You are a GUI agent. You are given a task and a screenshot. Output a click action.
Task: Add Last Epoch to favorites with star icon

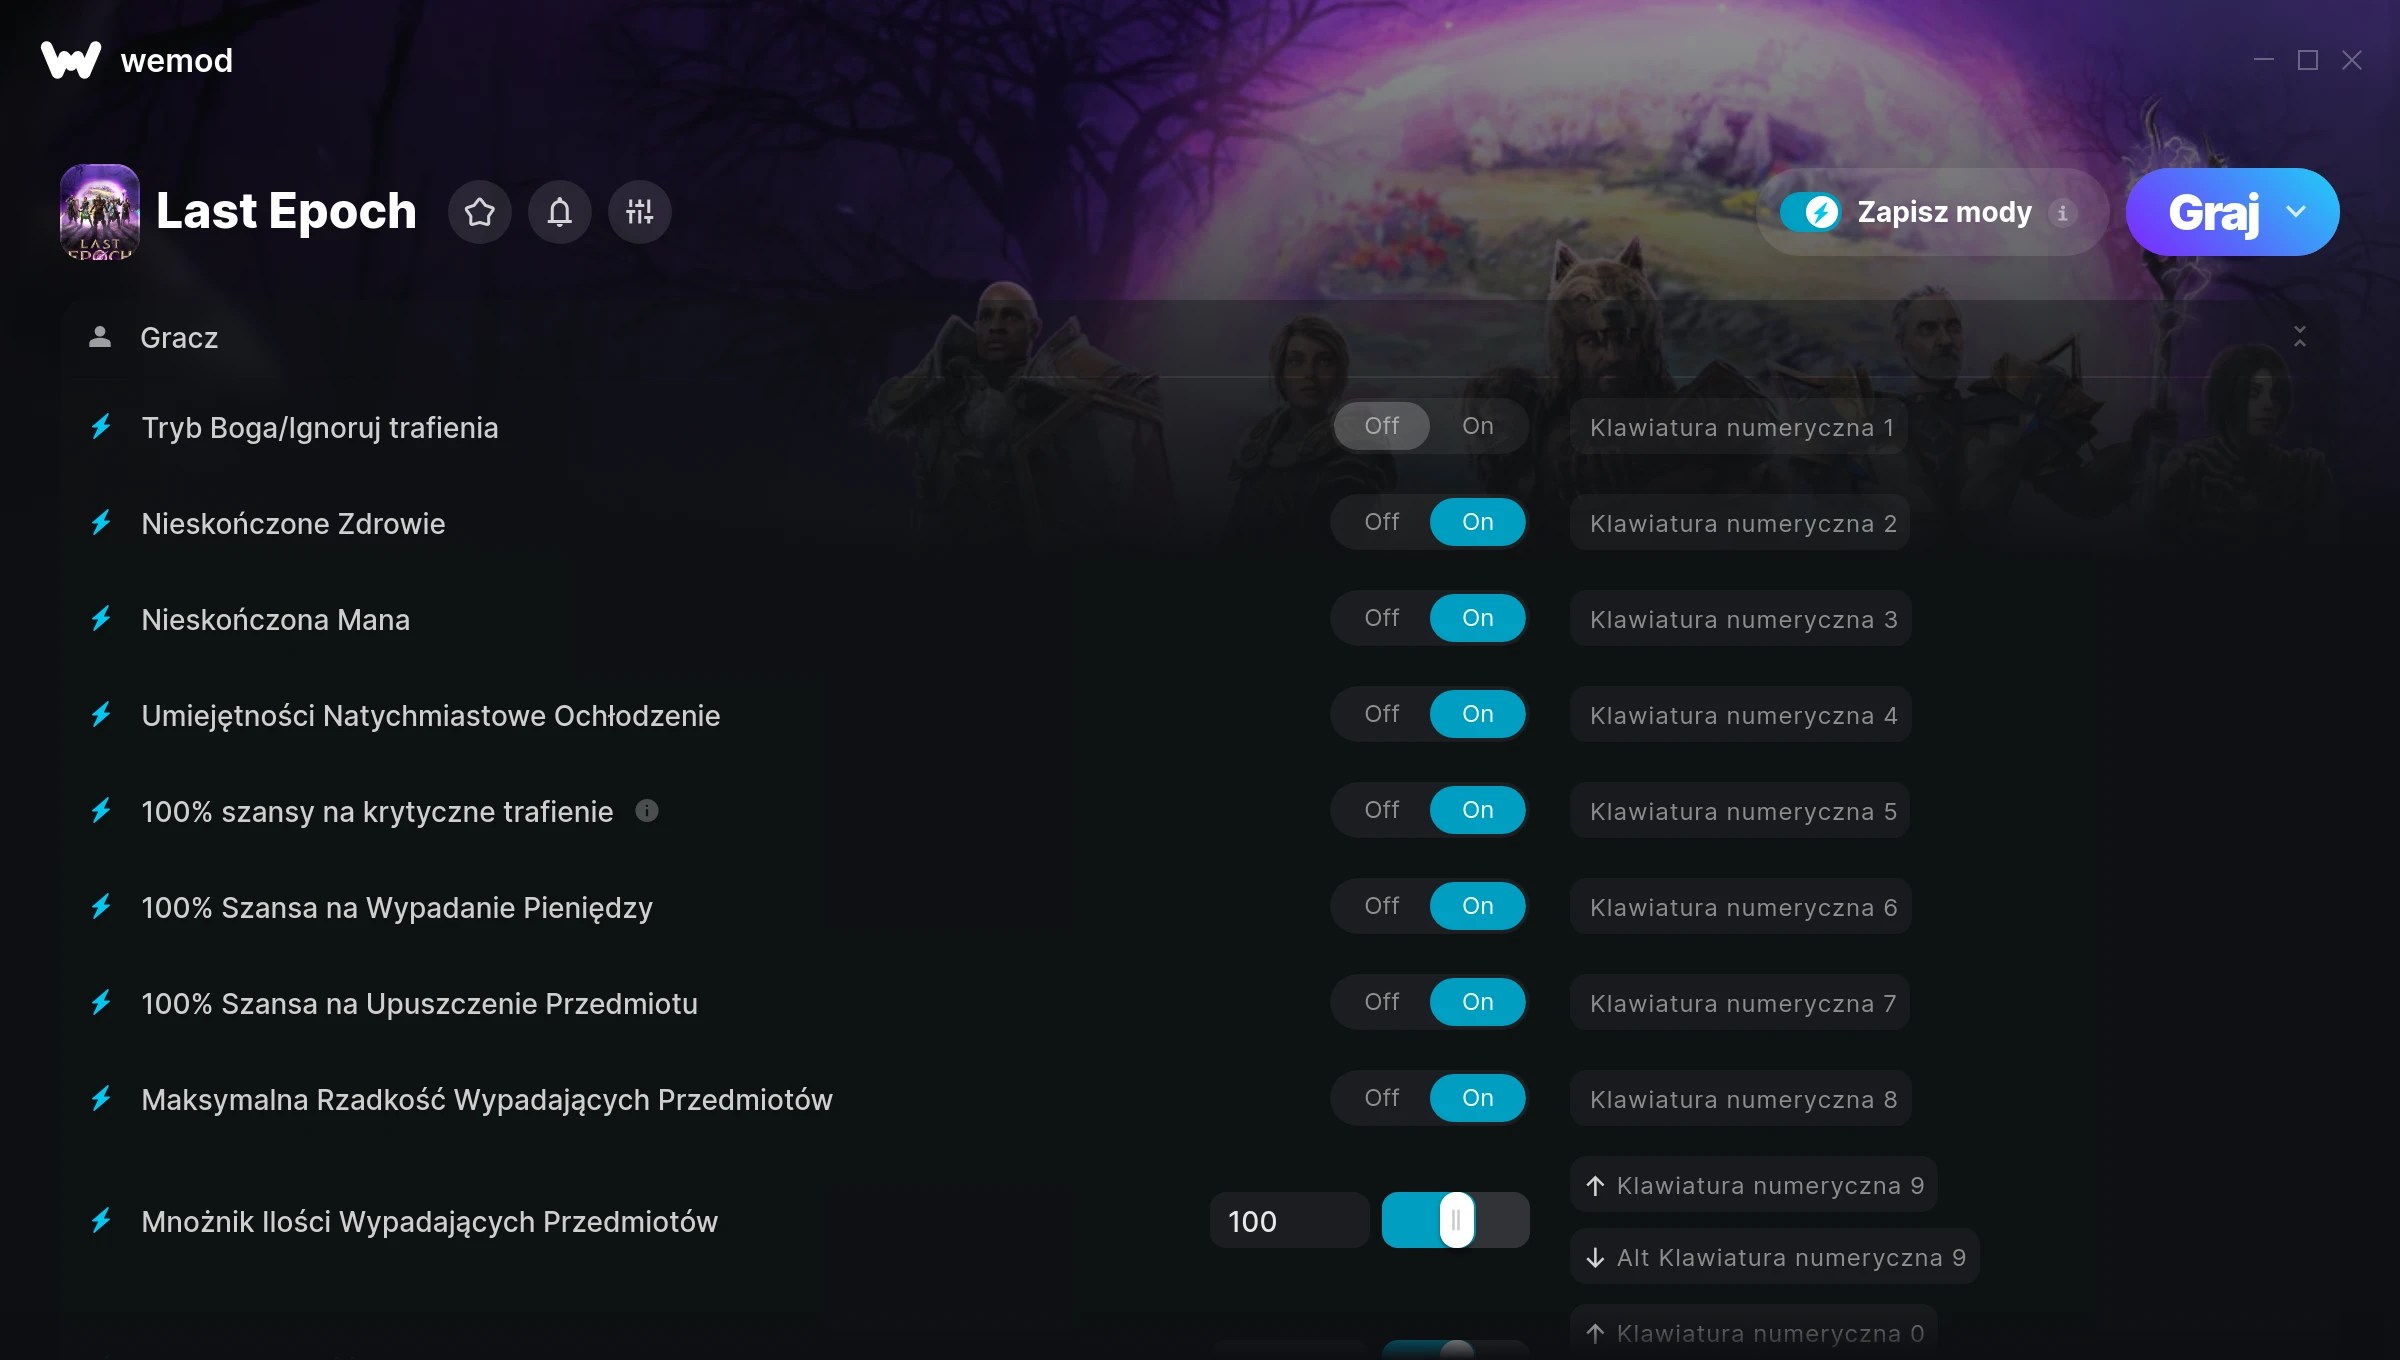(x=480, y=212)
